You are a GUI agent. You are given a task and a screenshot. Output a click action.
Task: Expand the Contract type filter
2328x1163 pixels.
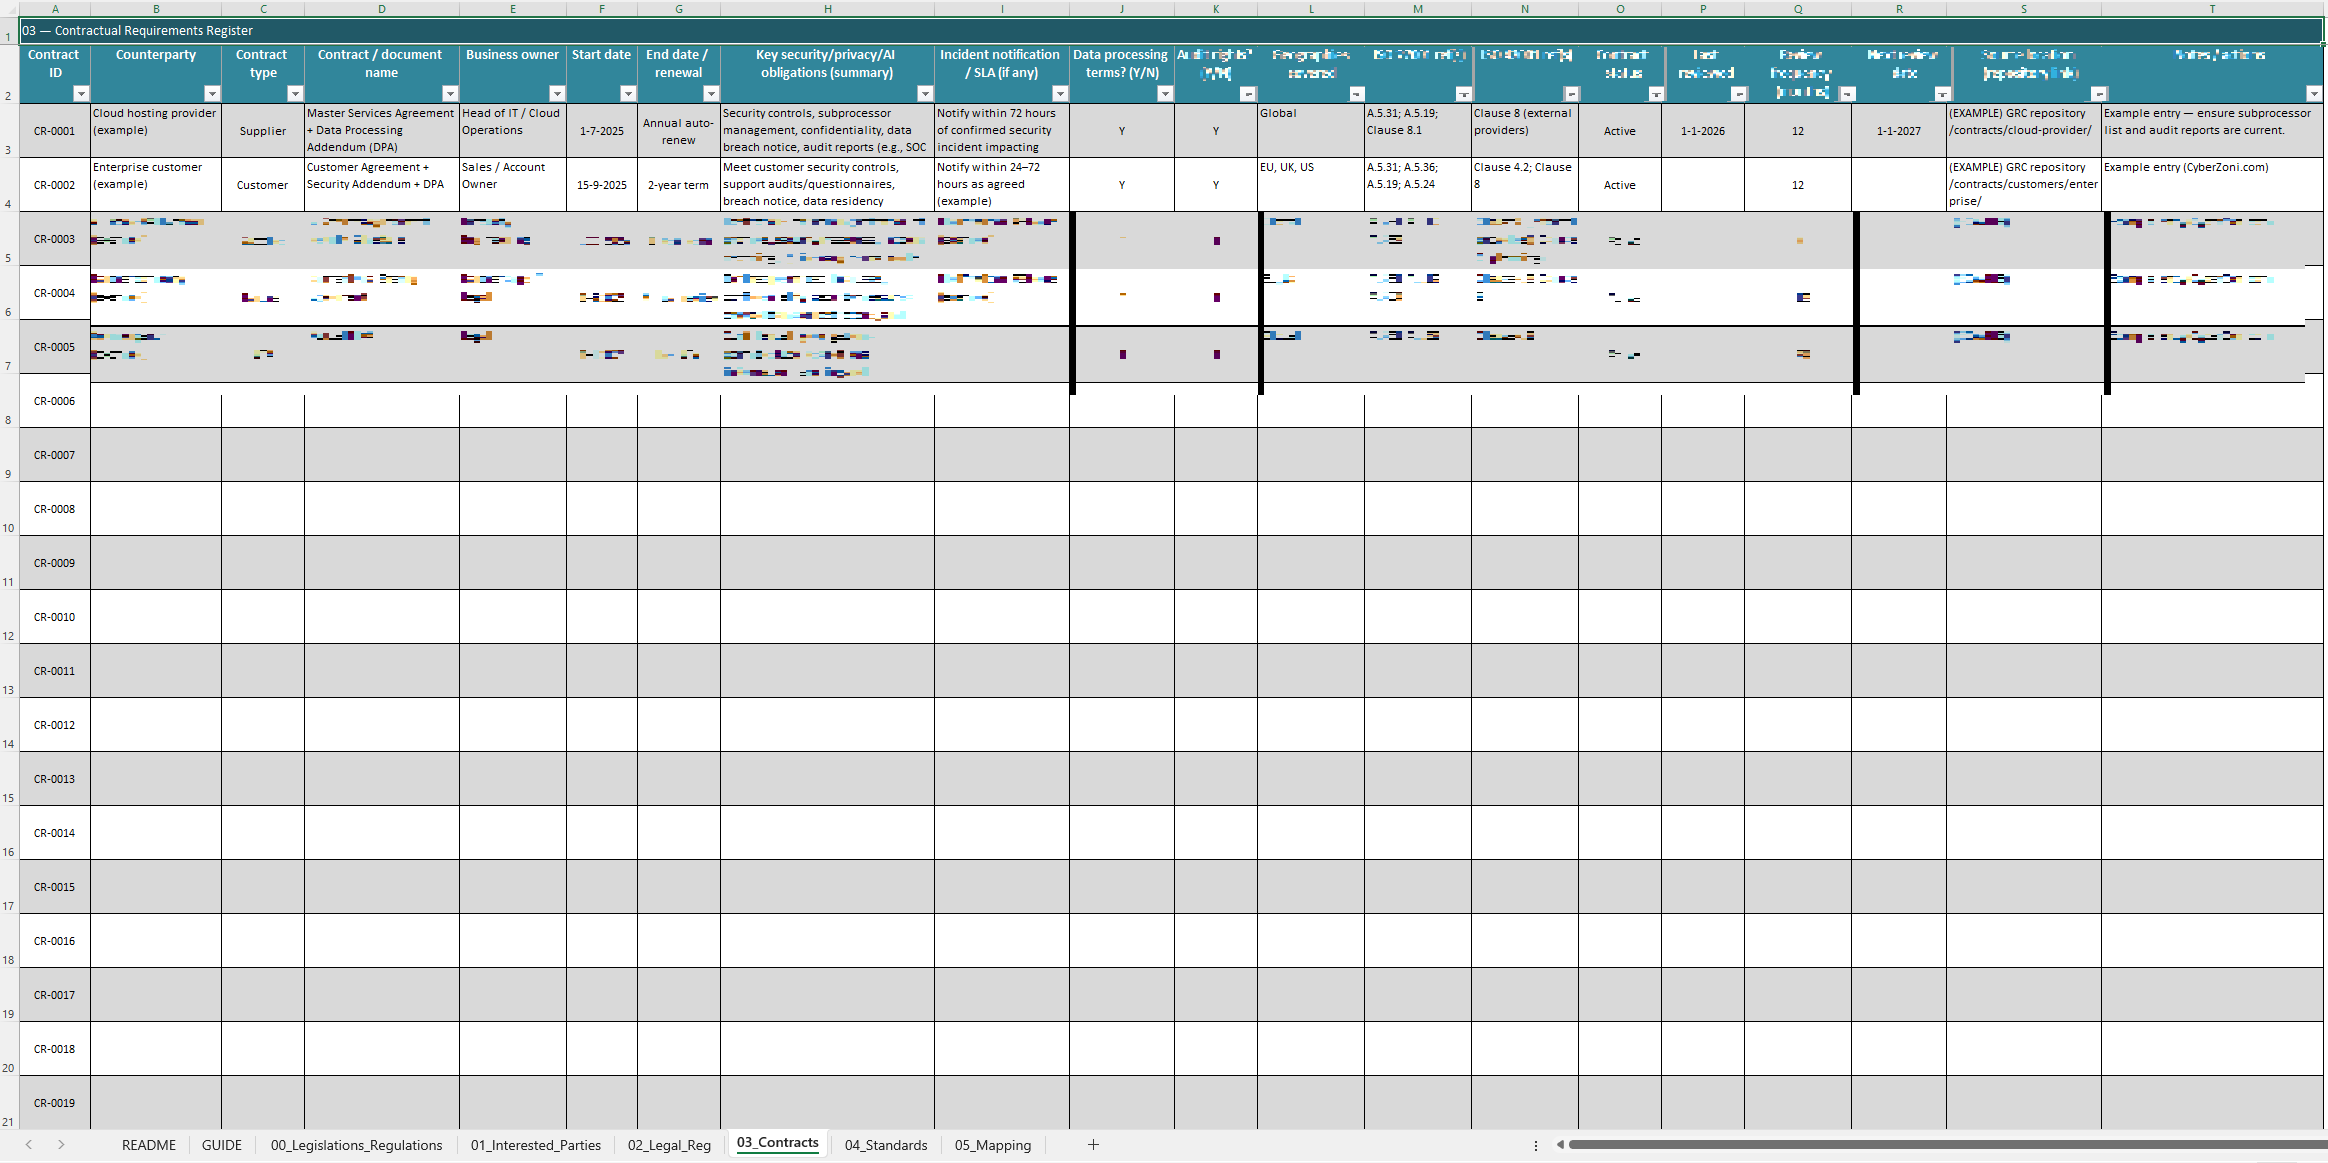point(295,94)
